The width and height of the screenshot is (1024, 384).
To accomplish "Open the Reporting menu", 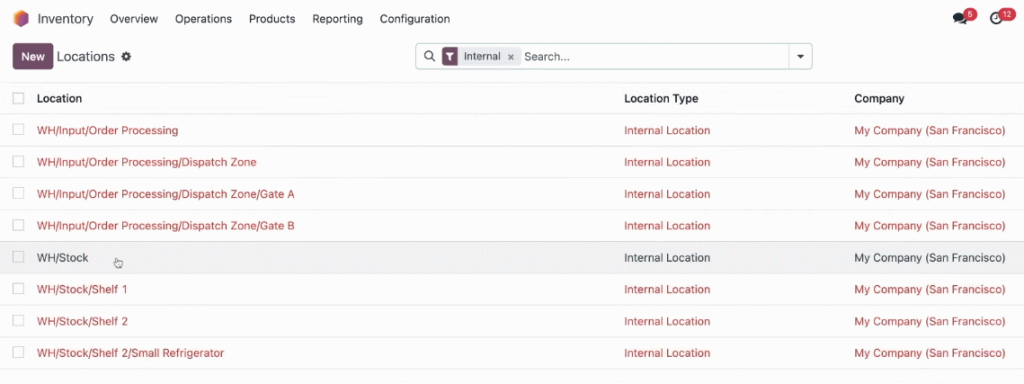I will (337, 19).
